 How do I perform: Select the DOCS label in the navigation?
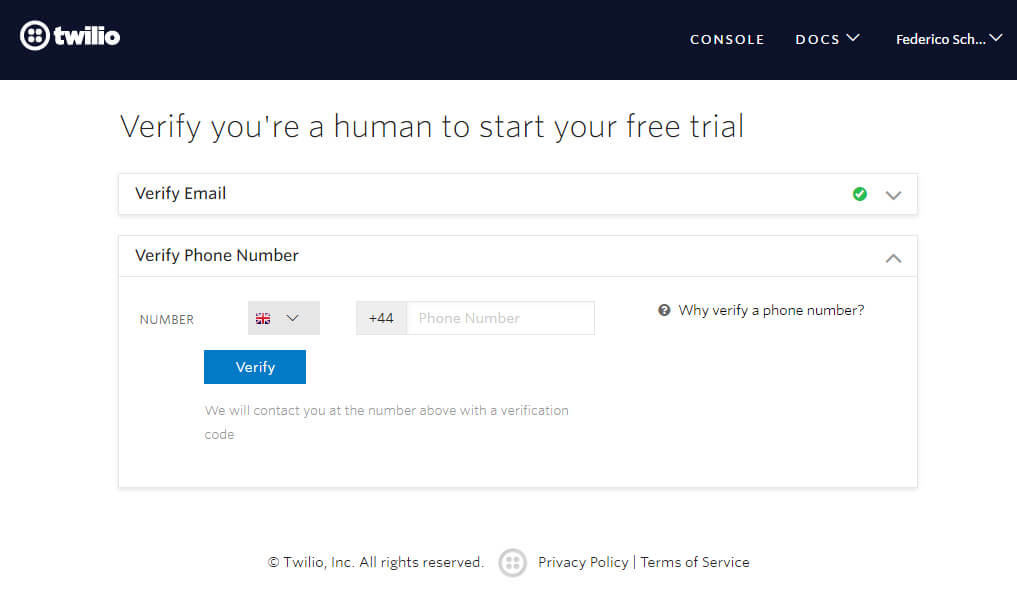(x=817, y=40)
